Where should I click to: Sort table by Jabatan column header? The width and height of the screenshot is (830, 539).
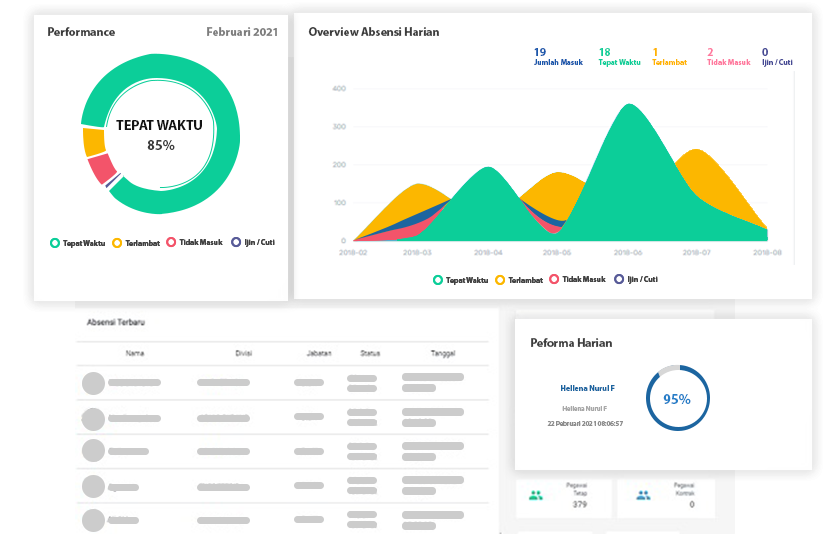[319, 353]
